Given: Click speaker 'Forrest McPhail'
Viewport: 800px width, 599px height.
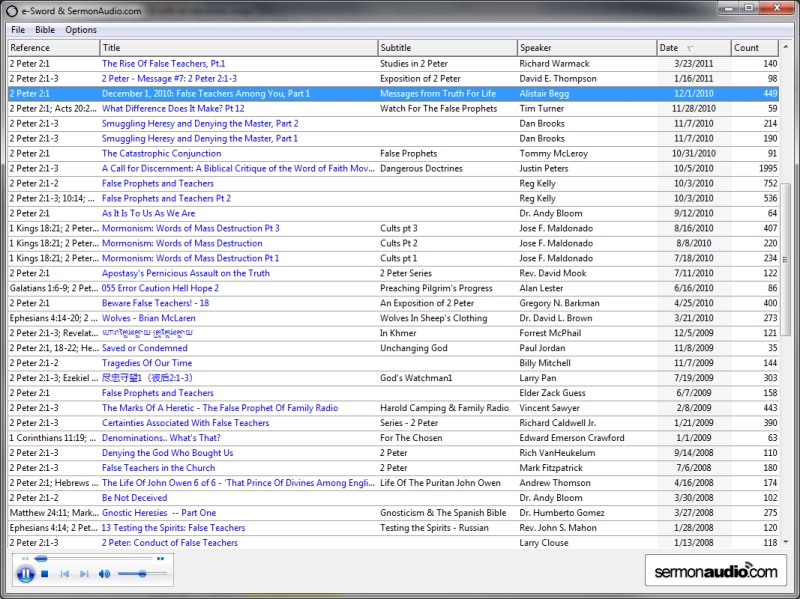Looking at the screenshot, I should [550, 333].
